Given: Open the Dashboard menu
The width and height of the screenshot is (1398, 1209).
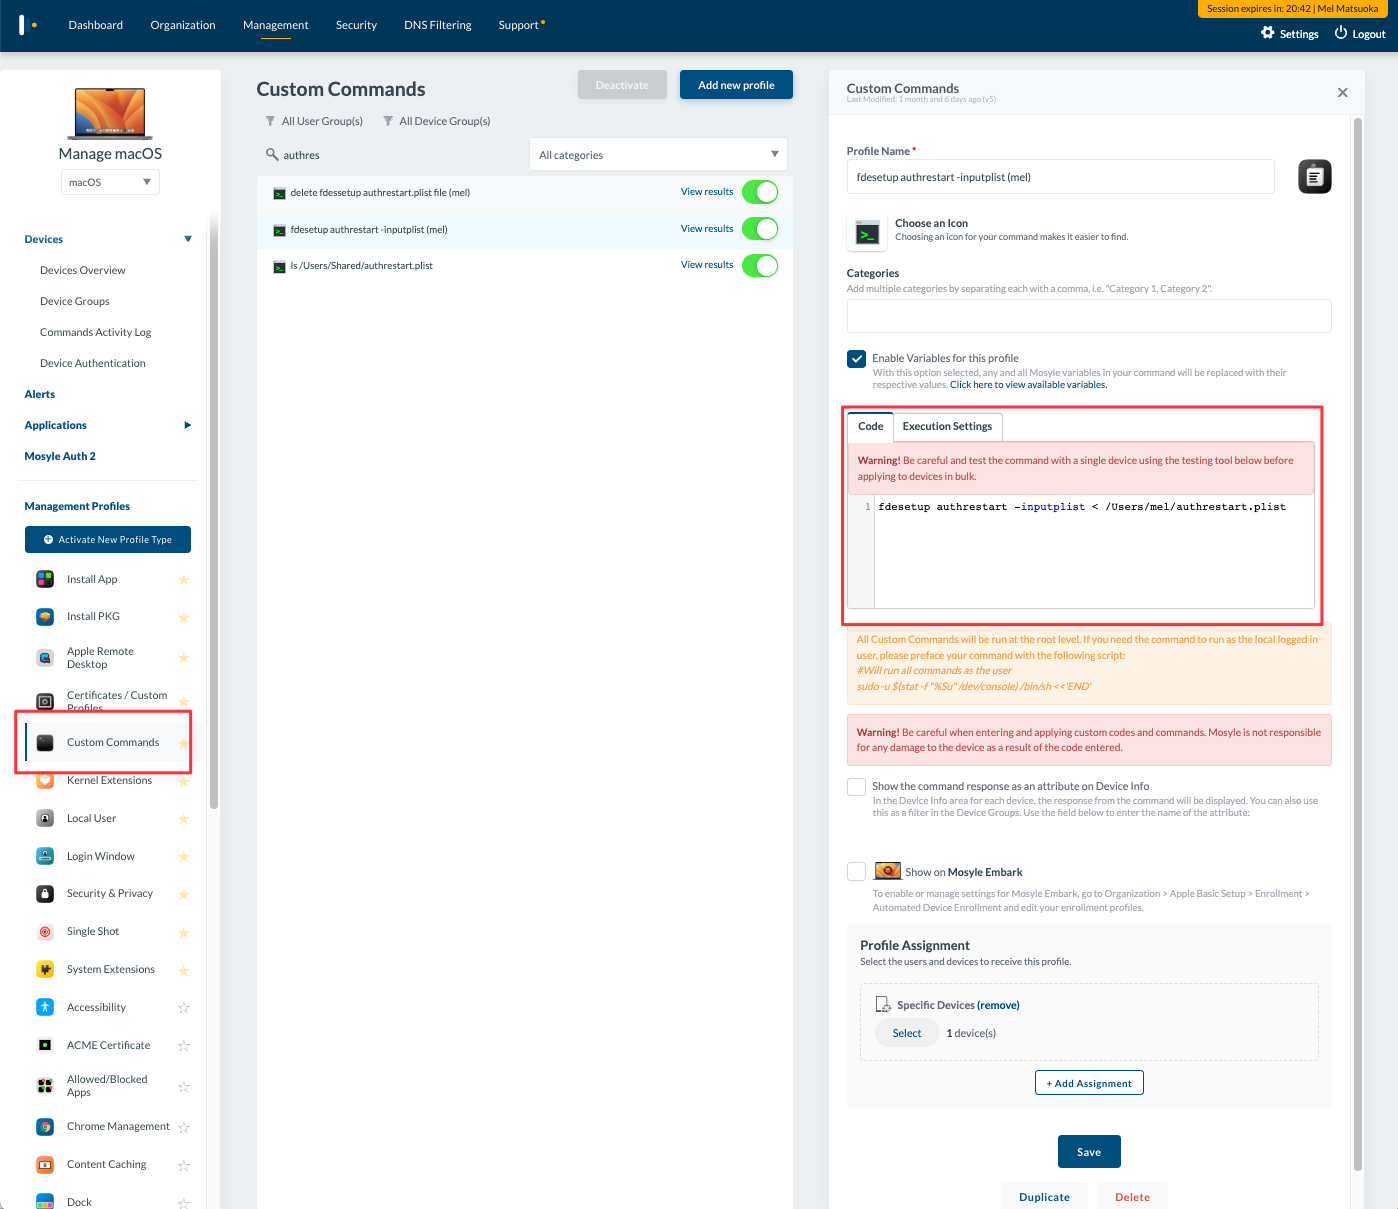Looking at the screenshot, I should [96, 25].
